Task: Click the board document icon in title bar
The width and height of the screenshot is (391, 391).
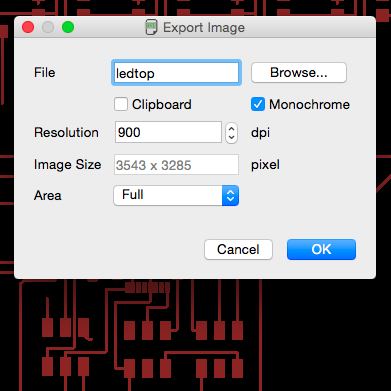Action: (151, 27)
